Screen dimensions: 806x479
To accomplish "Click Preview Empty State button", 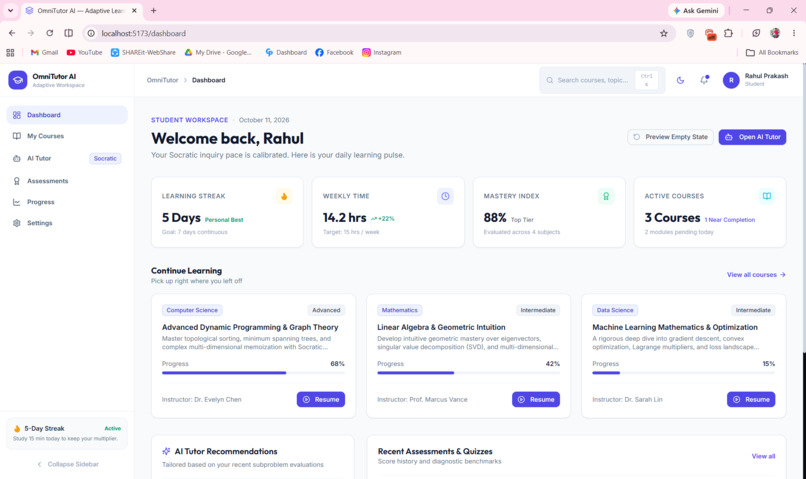I will 670,137.
